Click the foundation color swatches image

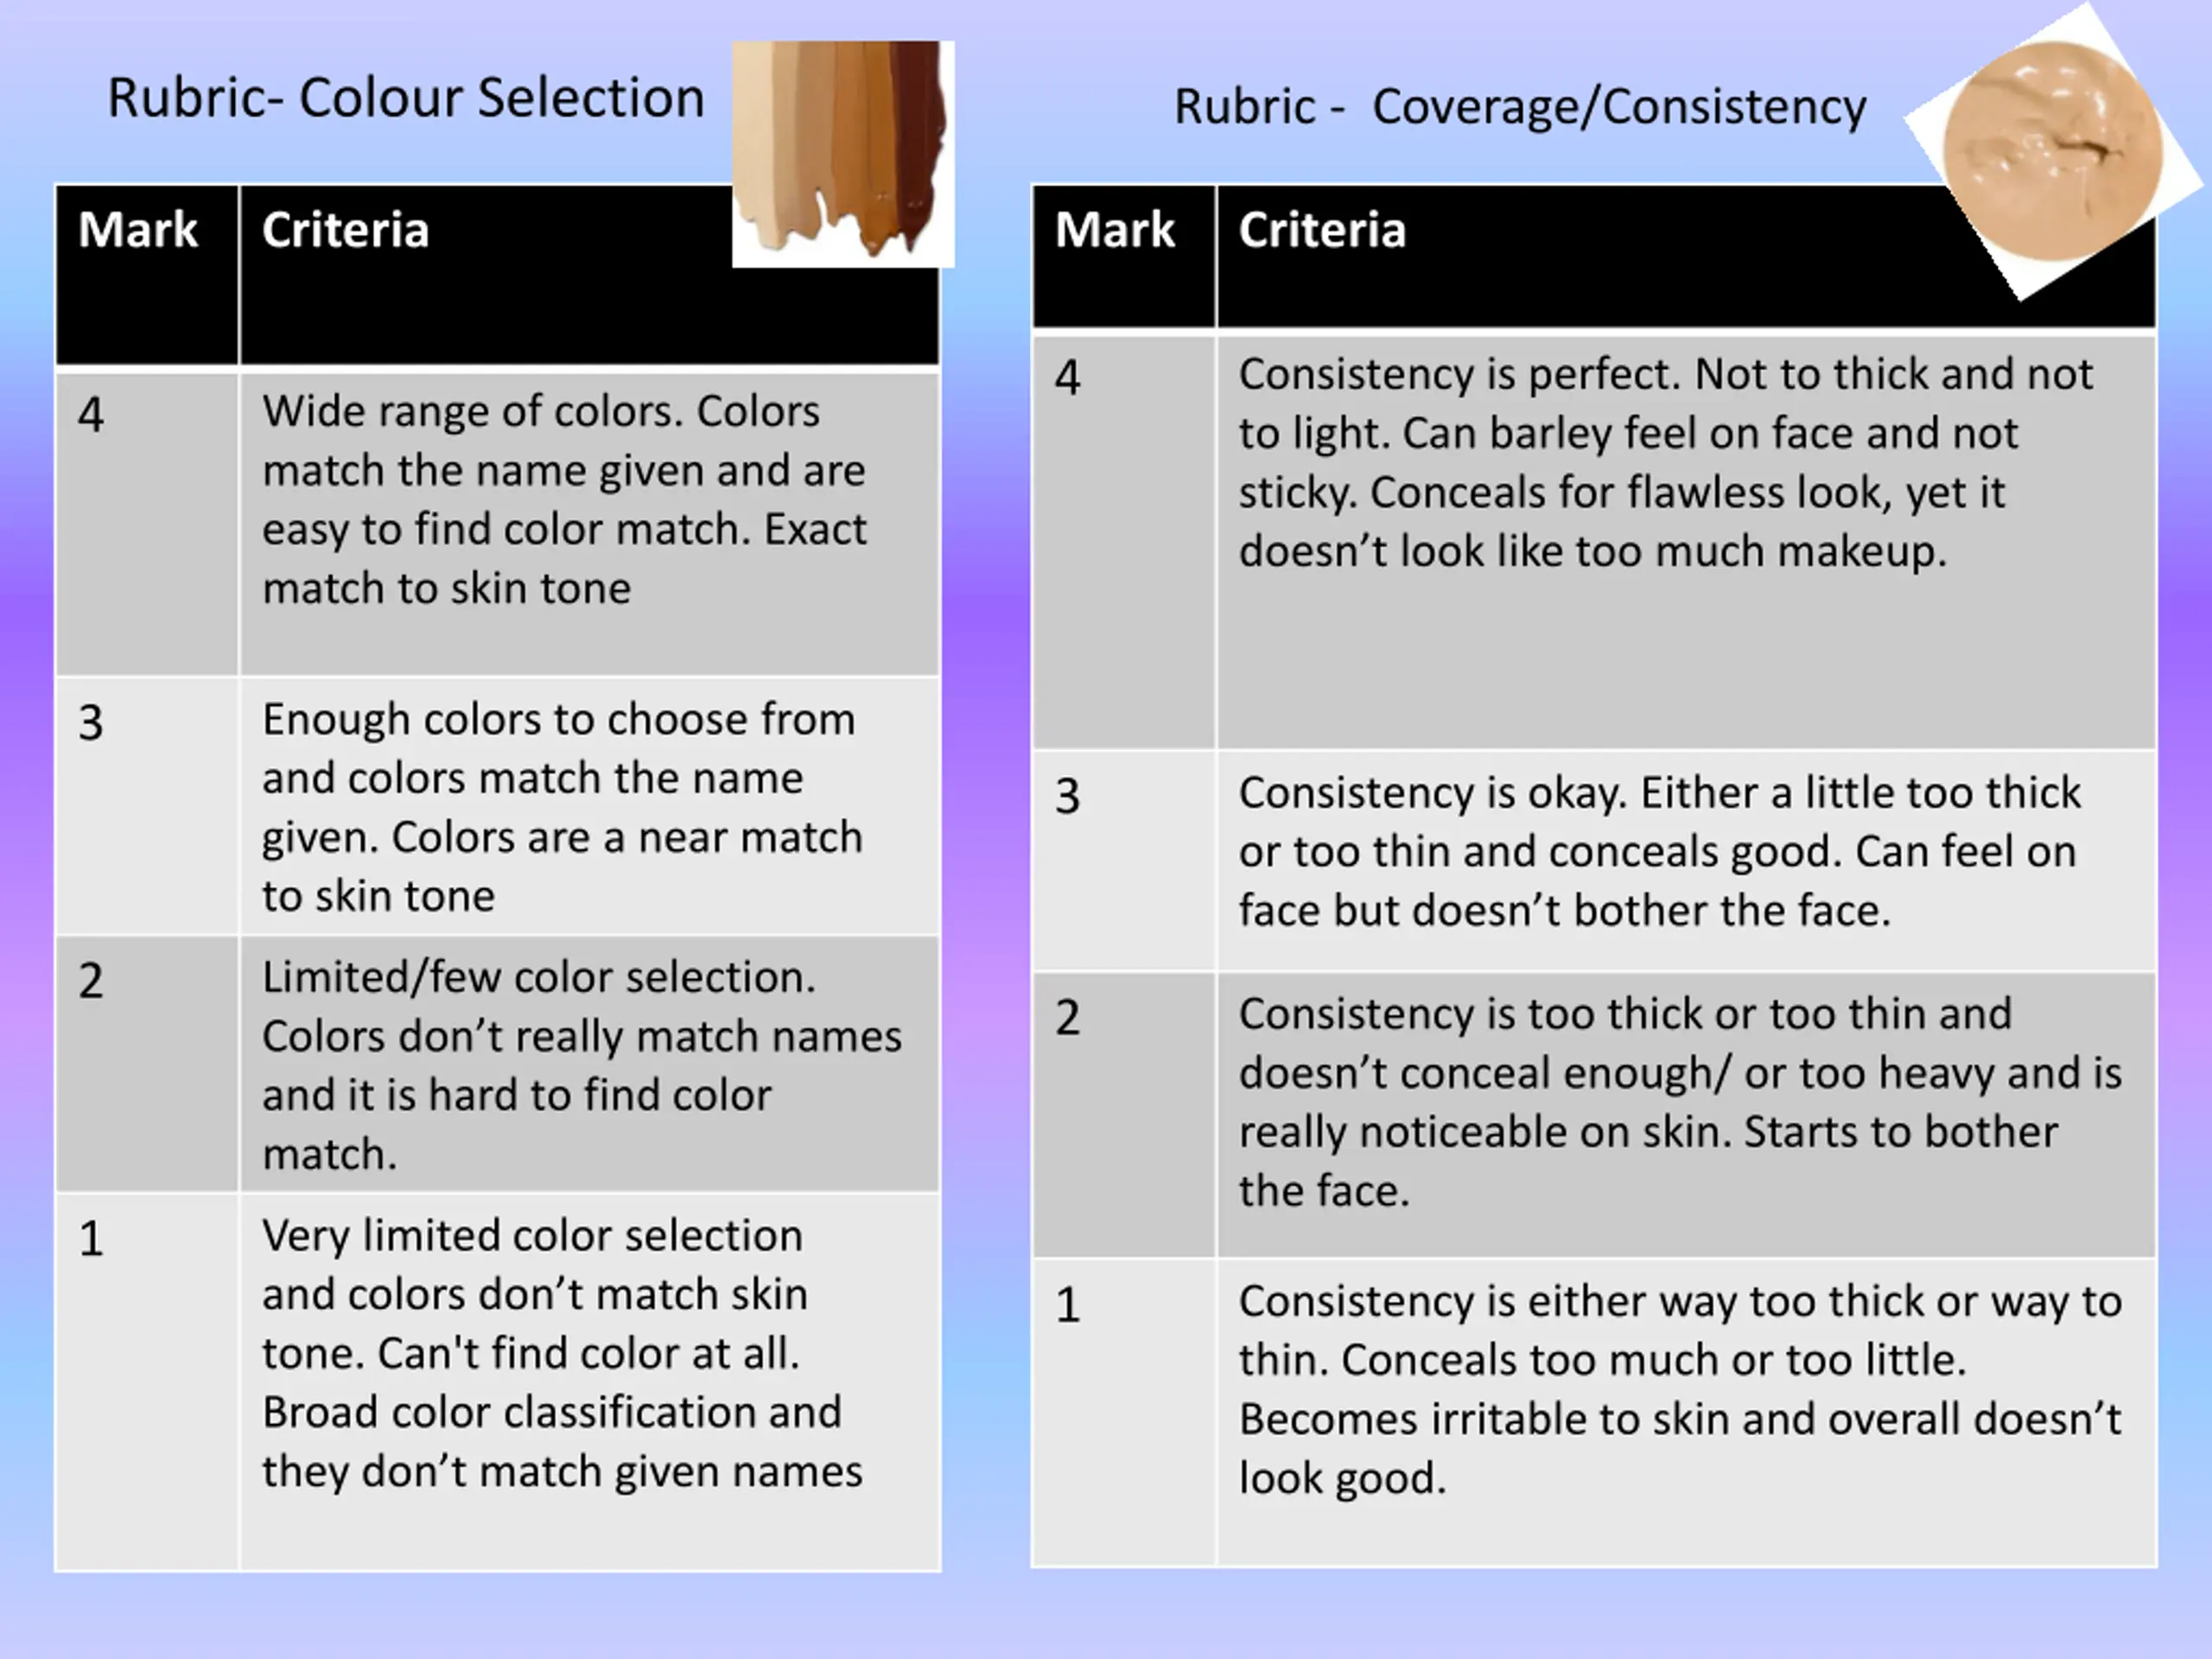842,153
